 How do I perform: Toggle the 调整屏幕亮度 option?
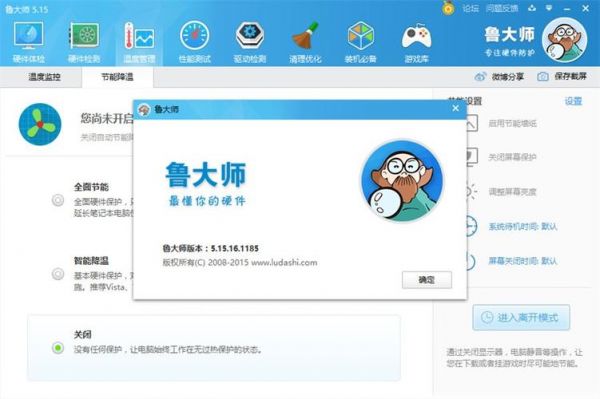[512, 191]
